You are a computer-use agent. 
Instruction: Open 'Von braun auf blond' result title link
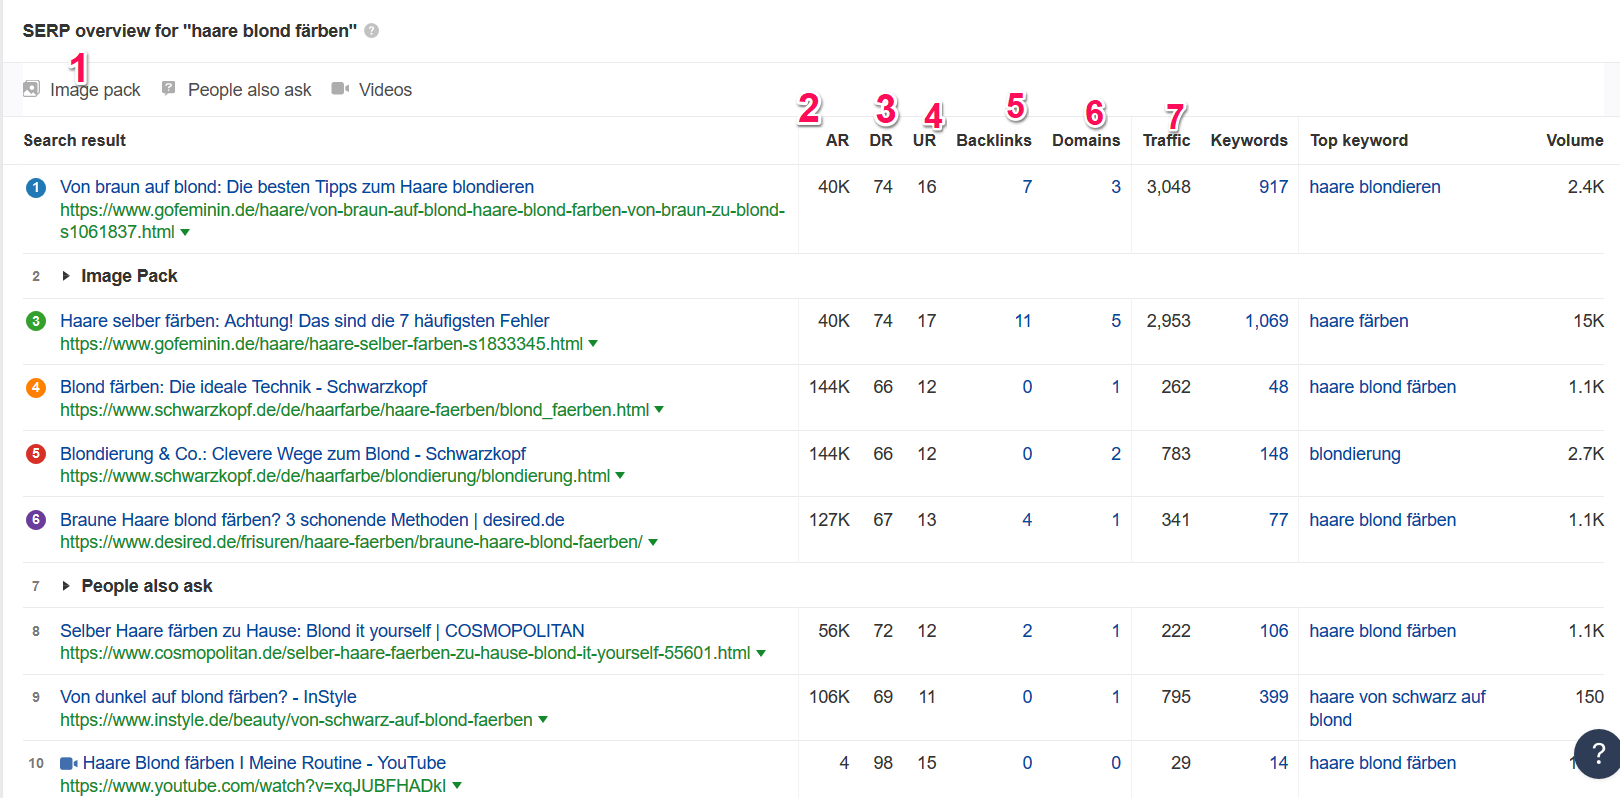(297, 187)
